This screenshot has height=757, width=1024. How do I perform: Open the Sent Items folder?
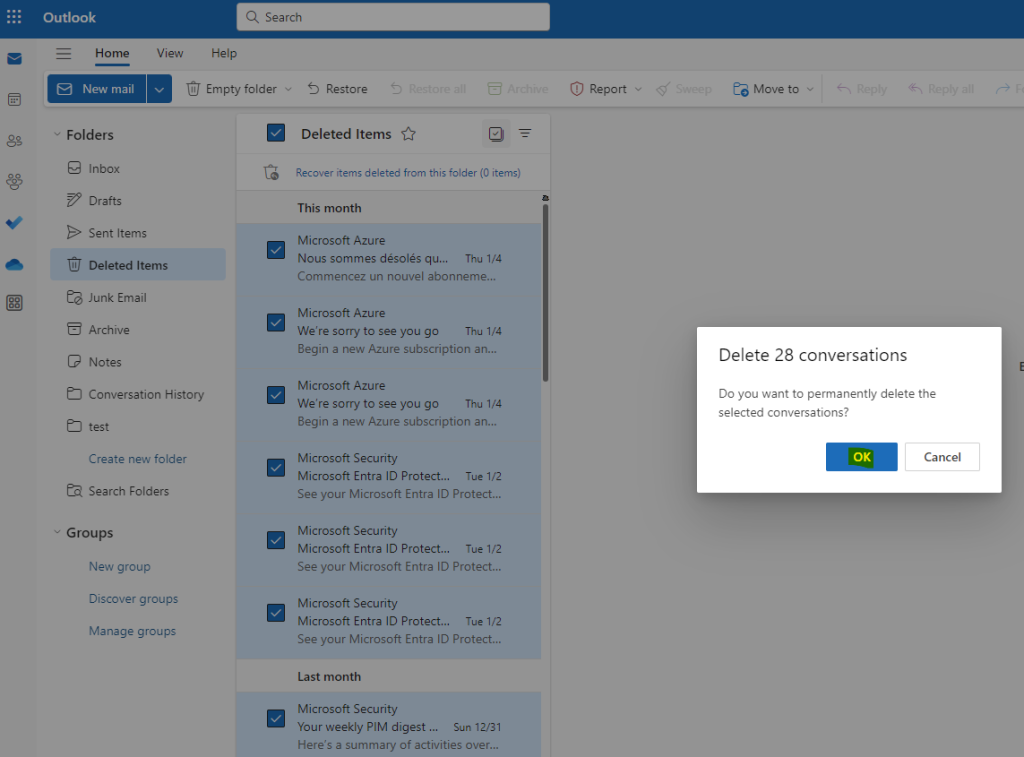138,233
